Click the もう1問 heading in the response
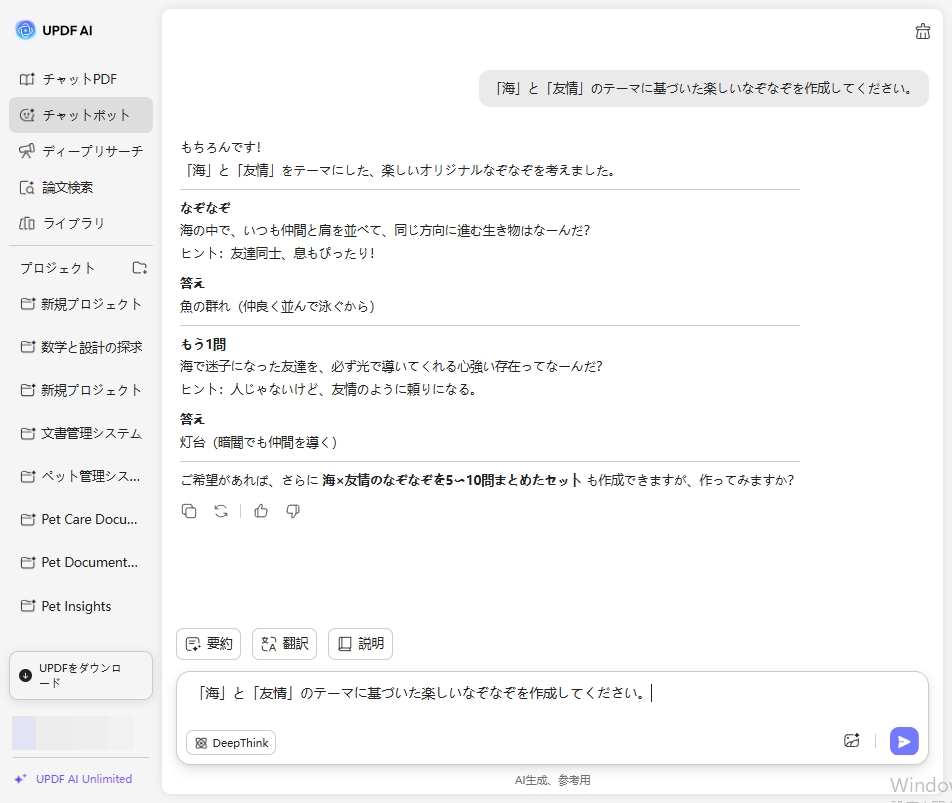 (x=203, y=344)
